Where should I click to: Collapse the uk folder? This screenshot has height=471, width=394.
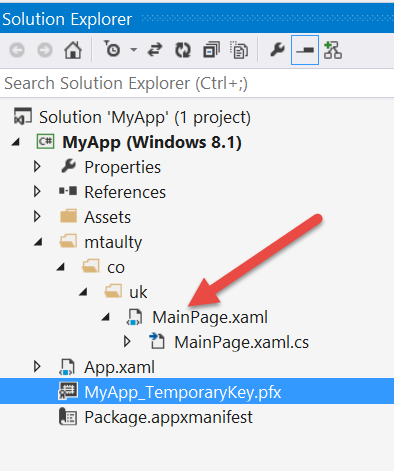pos(83,292)
